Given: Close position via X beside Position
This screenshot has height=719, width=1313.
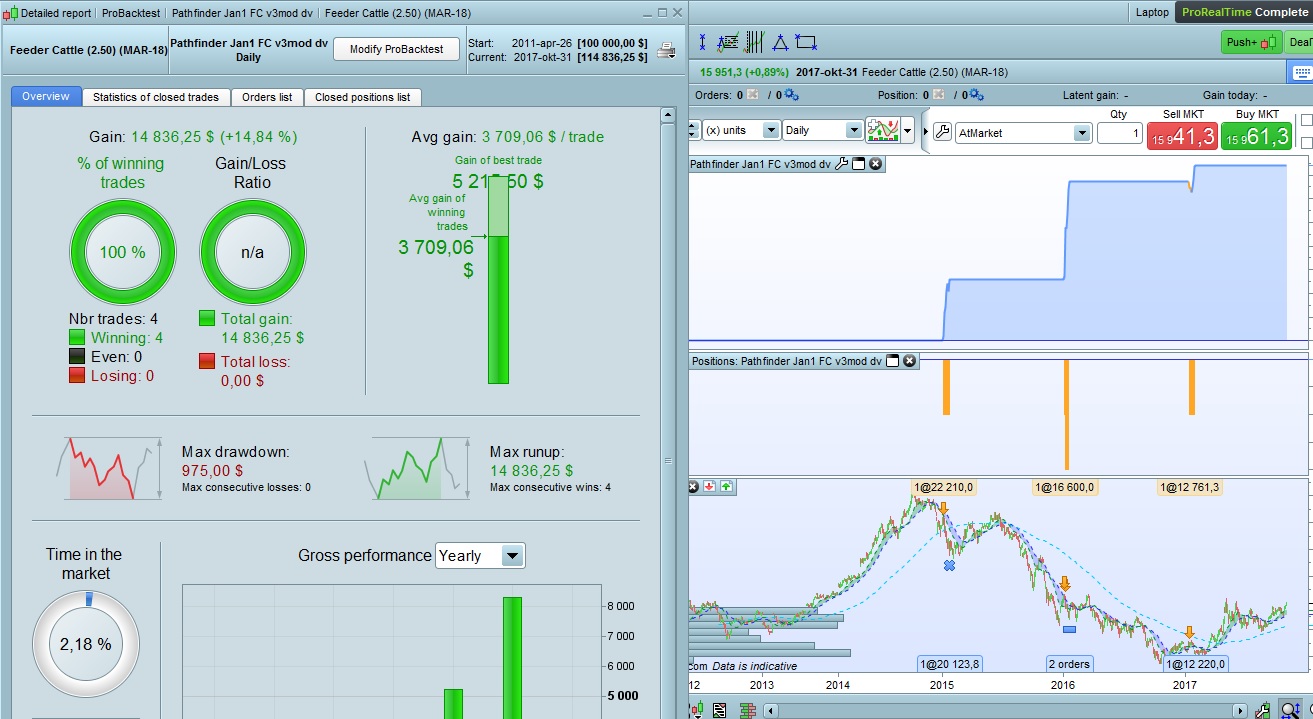Looking at the screenshot, I should click(x=938, y=95).
